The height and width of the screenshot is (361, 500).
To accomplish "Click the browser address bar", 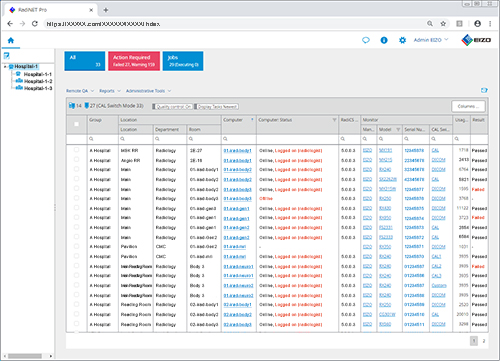I will coord(233,24).
